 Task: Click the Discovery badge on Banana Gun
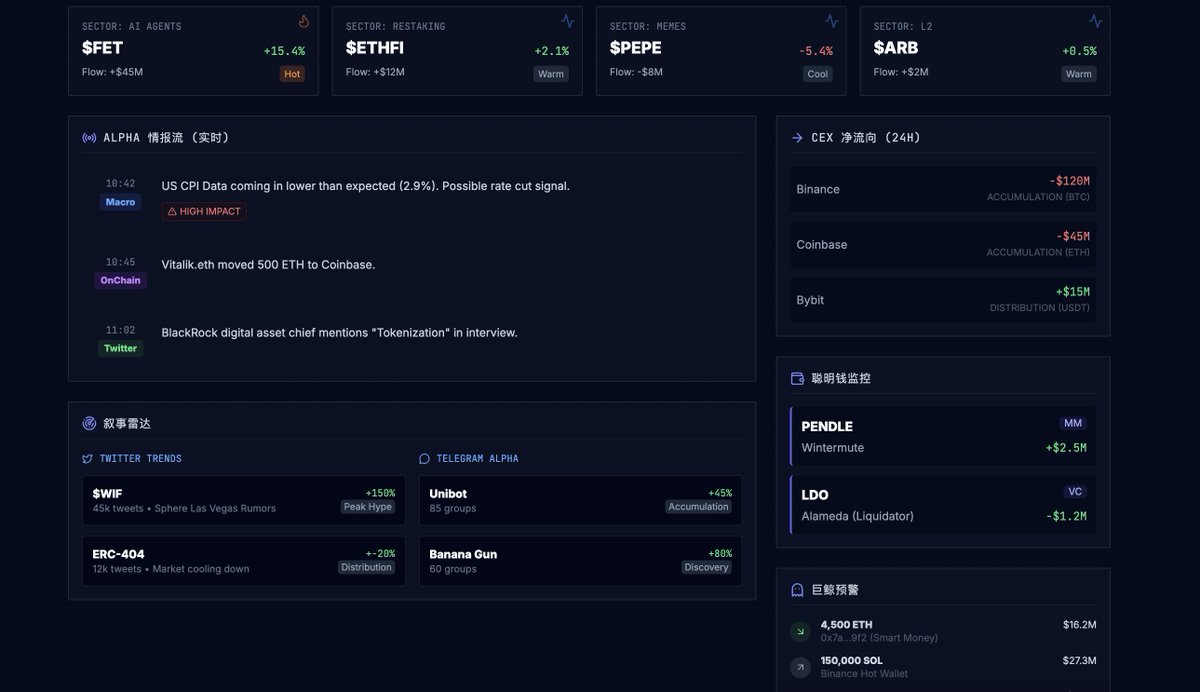[x=707, y=567]
